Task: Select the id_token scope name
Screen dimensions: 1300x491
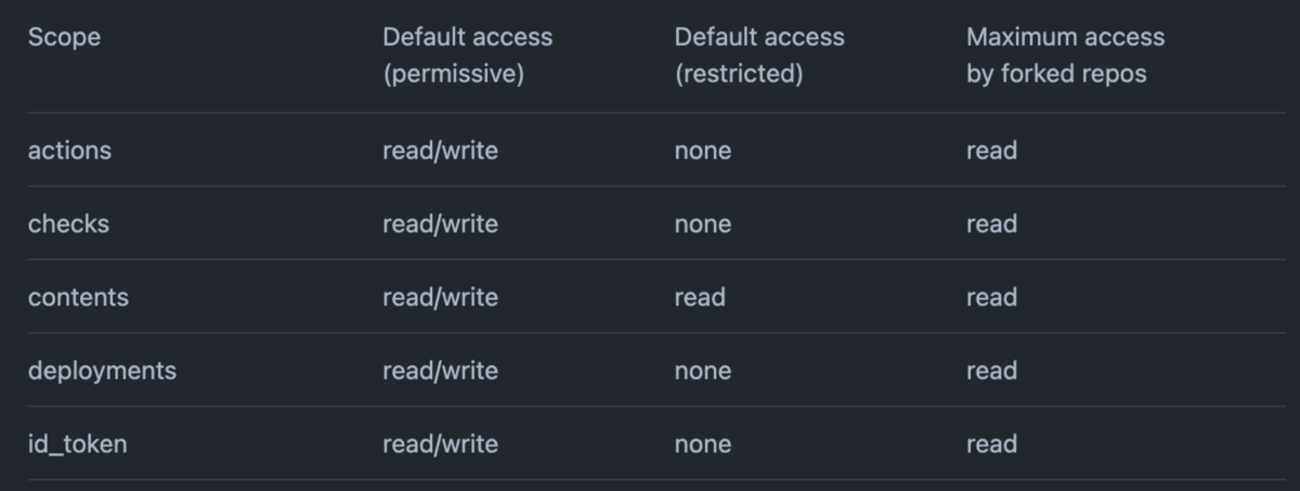Action: 77,444
